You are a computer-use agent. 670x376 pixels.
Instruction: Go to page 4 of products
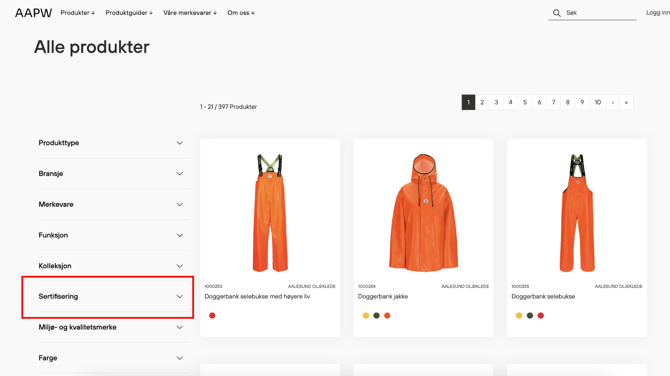click(x=510, y=102)
